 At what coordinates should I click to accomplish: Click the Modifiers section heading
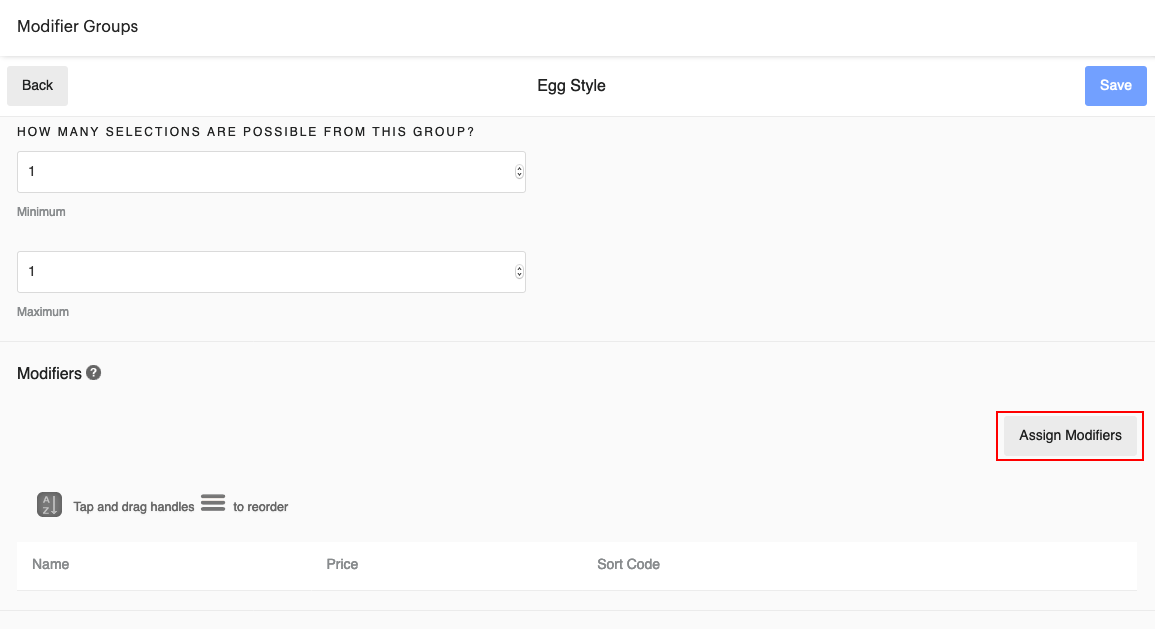pyautogui.click(x=49, y=372)
